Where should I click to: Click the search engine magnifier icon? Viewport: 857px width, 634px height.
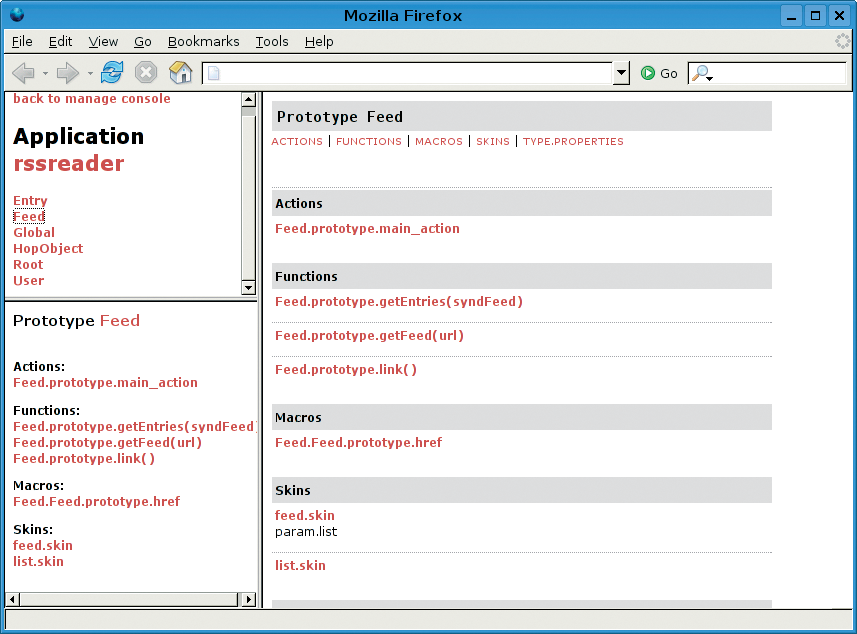[702, 73]
